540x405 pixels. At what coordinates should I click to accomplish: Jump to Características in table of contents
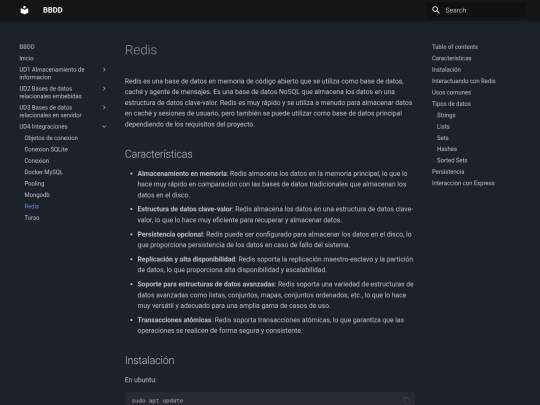point(451,58)
